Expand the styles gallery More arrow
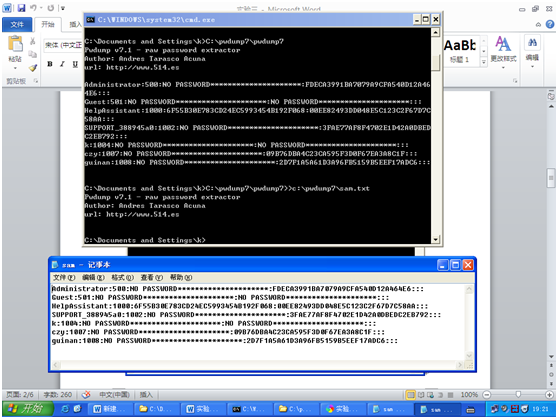The height and width of the screenshot is (419, 558). click(x=484, y=62)
